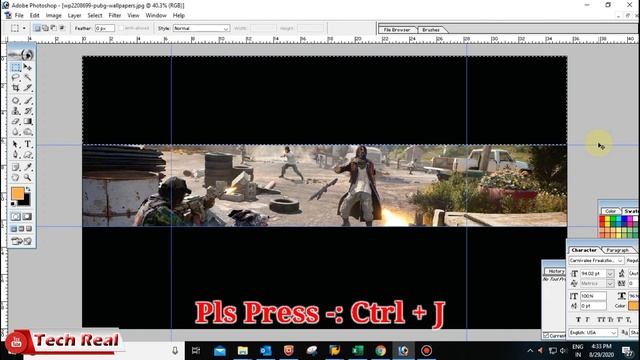This screenshot has height=360, width=640.
Task: Open the Image menu
Action: tap(53, 15)
